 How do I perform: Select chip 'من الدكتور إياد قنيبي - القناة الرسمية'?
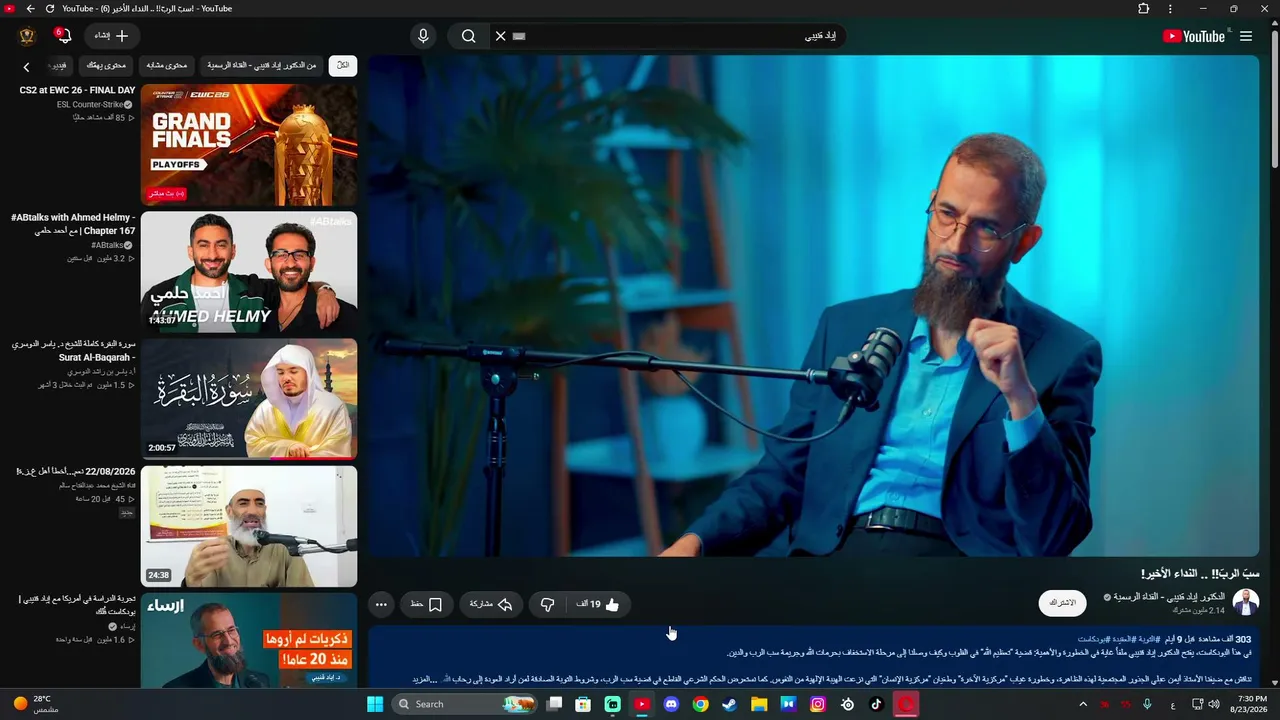pyautogui.click(x=261, y=66)
